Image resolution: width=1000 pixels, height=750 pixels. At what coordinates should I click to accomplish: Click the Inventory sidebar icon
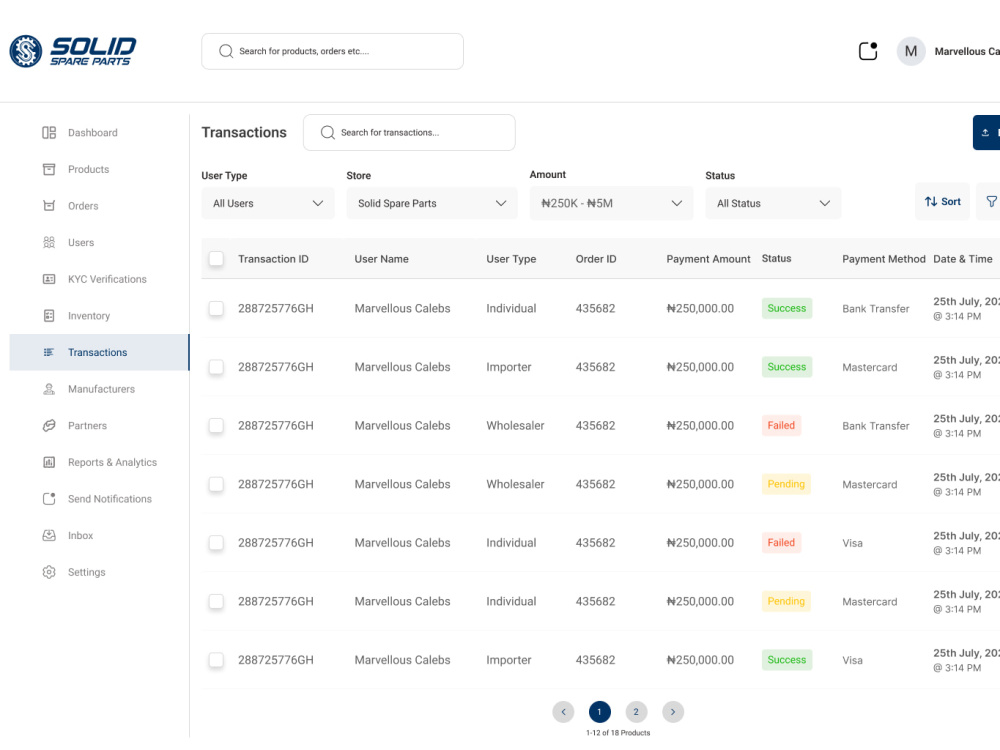coord(49,316)
